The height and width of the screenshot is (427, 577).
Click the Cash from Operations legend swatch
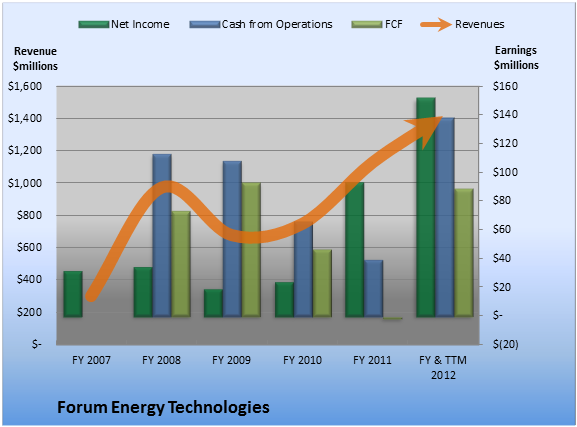(205, 25)
